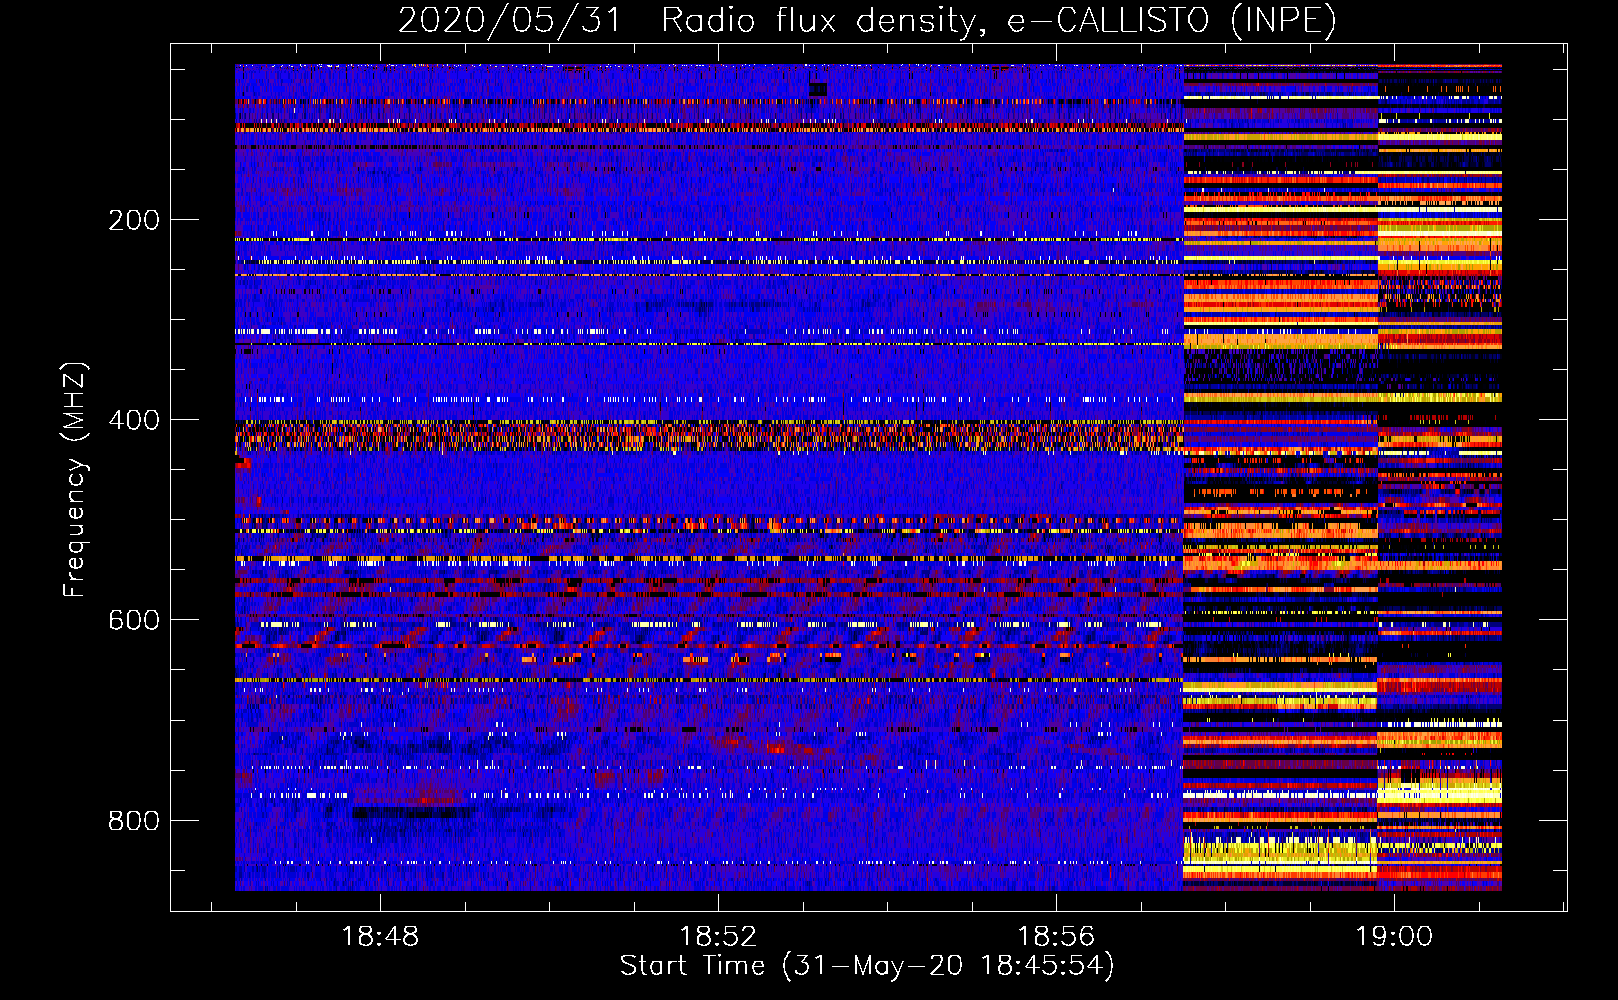Click the "200" frequency tick label
The image size is (1618, 1000).
133,220
